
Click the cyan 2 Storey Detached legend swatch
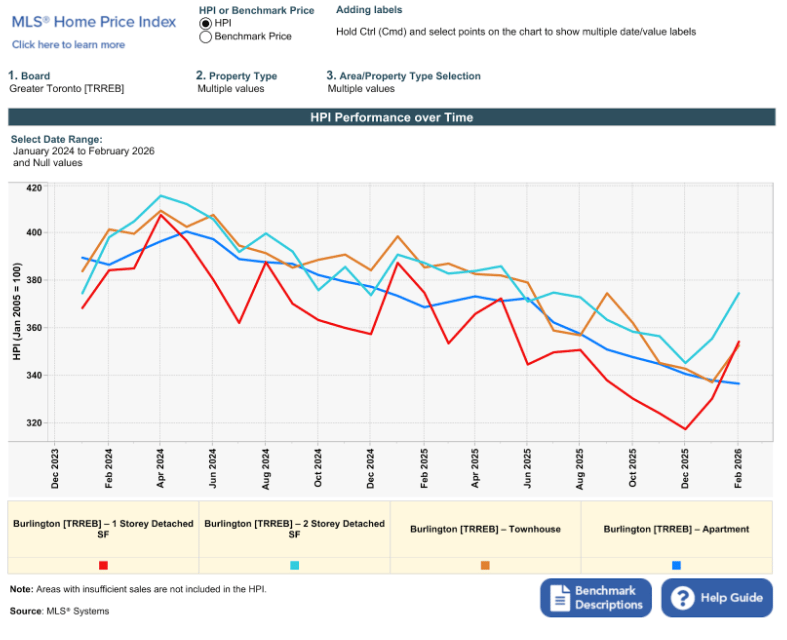(294, 565)
